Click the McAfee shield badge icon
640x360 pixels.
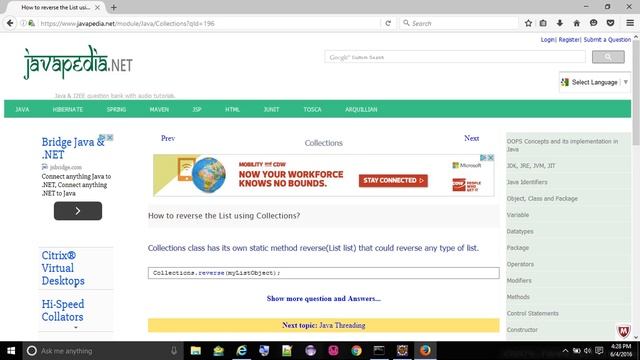pyautogui.click(x=623, y=331)
